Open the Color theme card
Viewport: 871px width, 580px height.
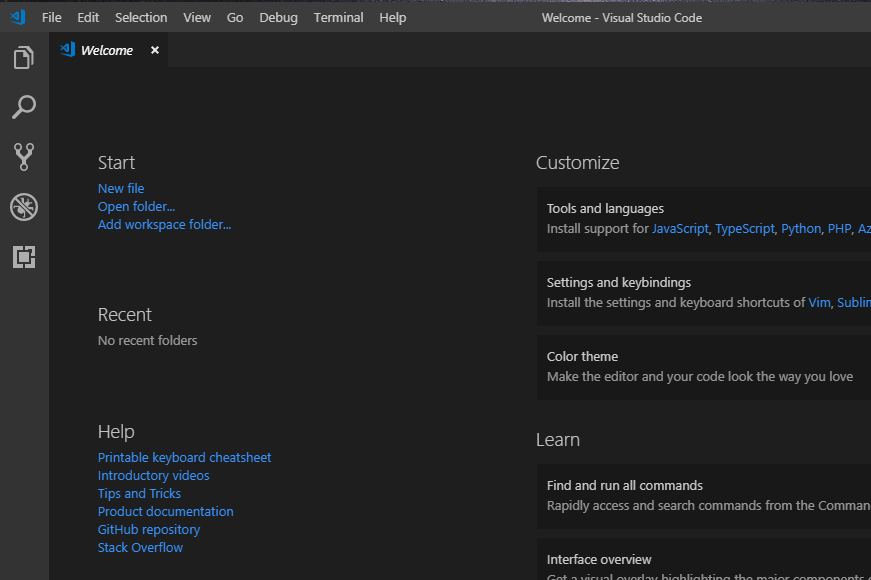(704, 367)
